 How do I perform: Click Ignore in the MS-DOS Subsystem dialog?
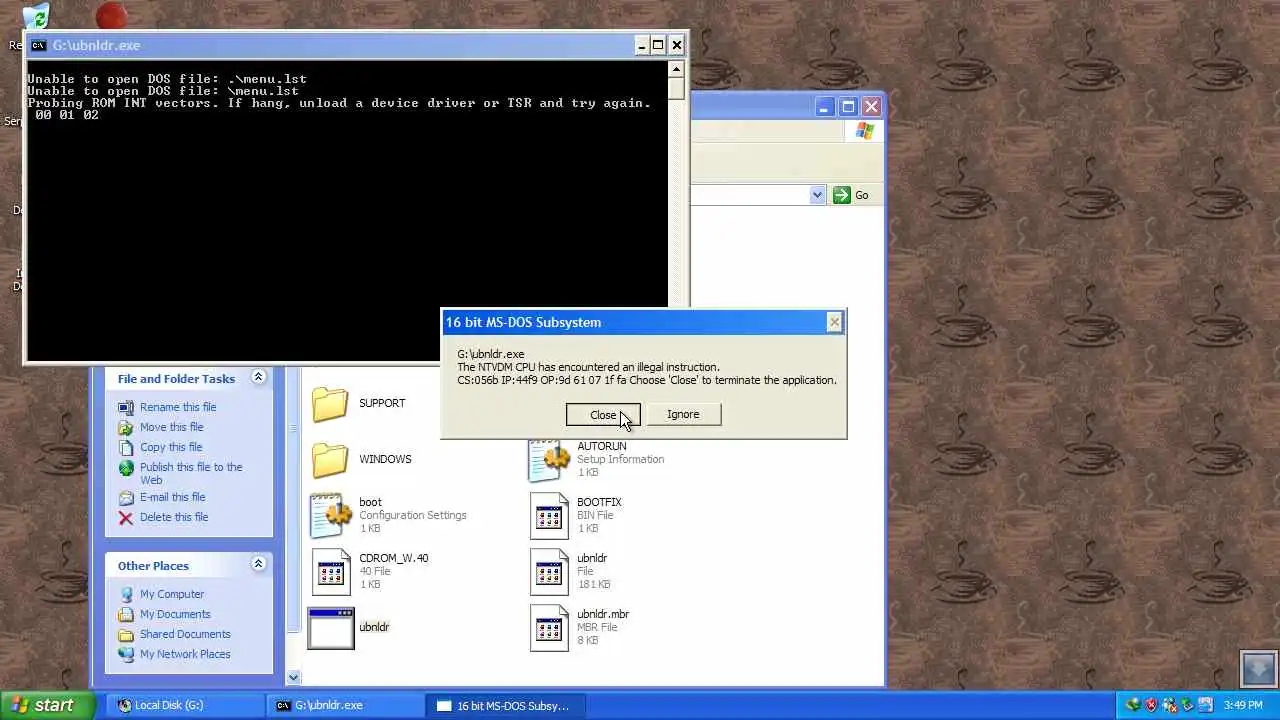click(683, 414)
